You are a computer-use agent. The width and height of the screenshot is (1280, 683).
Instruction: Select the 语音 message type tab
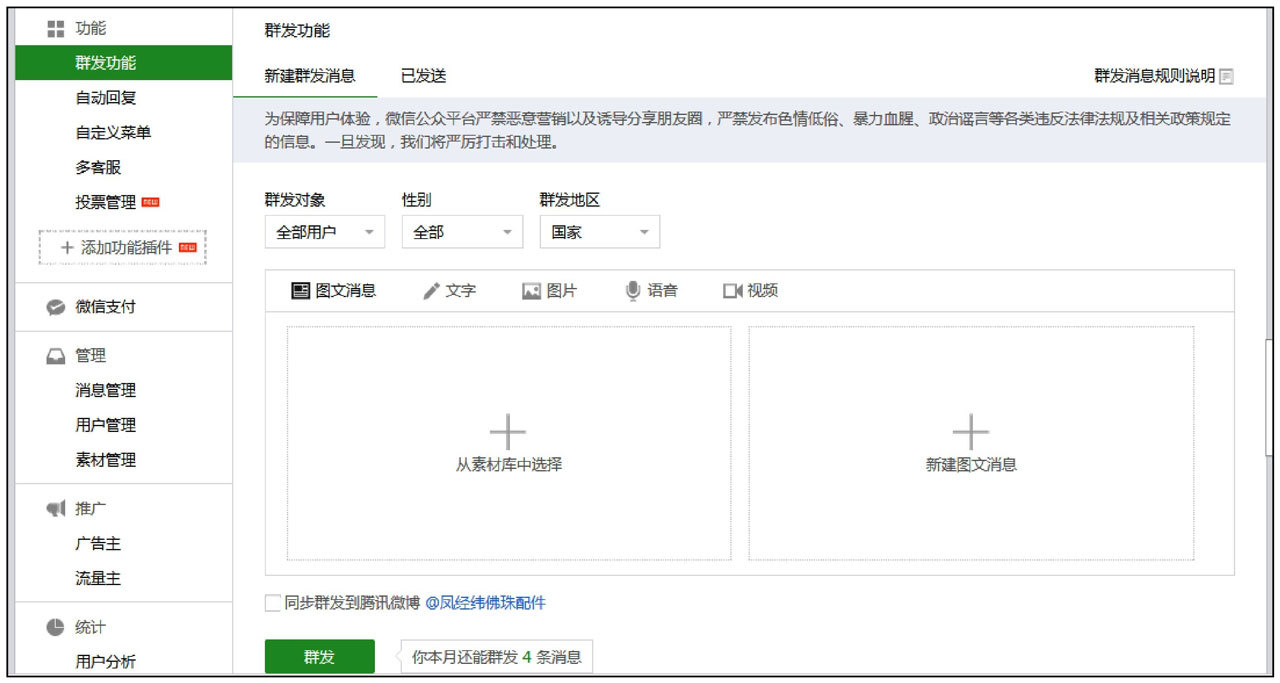click(651, 291)
